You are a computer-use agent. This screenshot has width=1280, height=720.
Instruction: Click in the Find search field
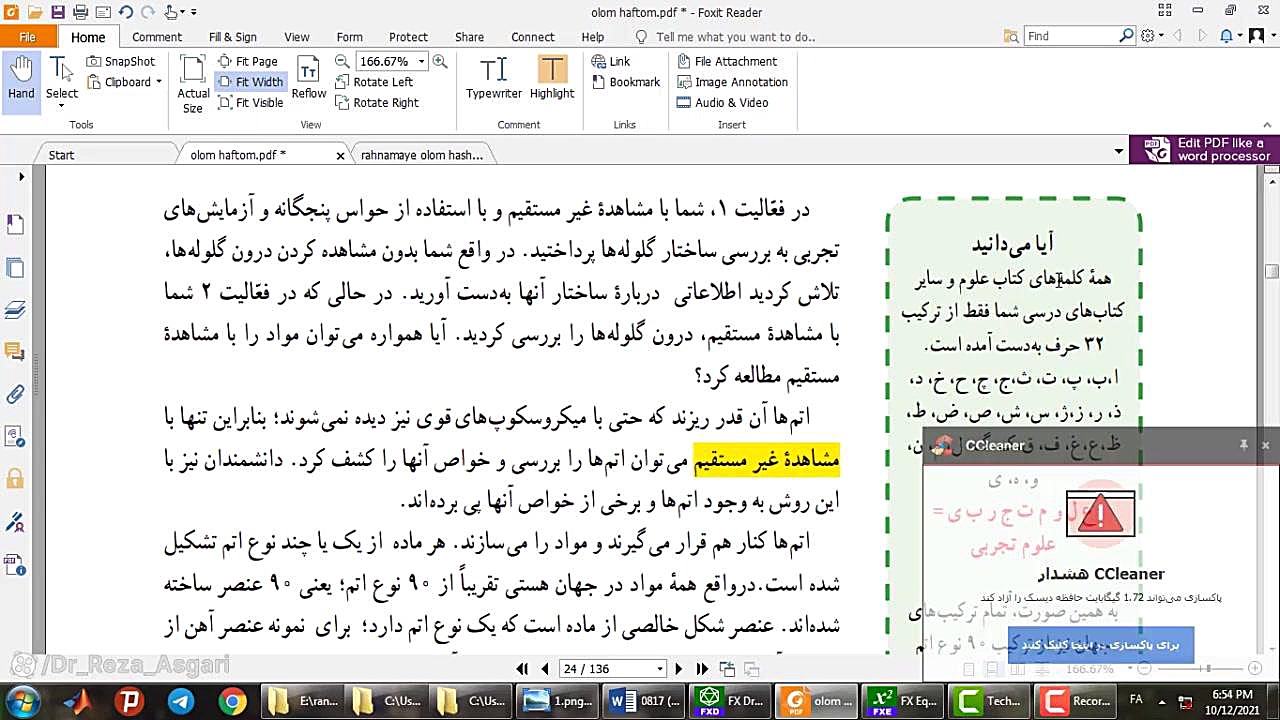[x=1070, y=36]
